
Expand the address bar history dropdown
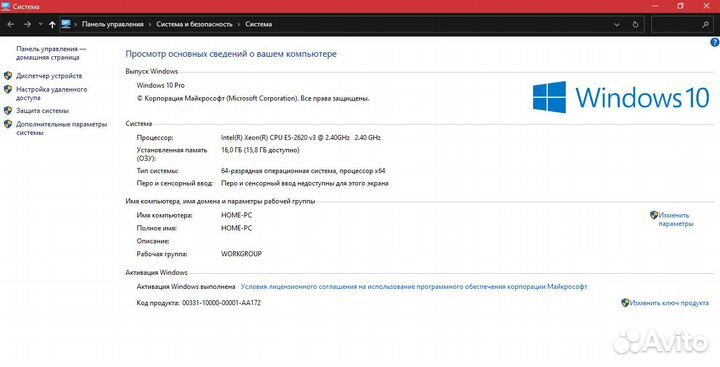coord(617,24)
